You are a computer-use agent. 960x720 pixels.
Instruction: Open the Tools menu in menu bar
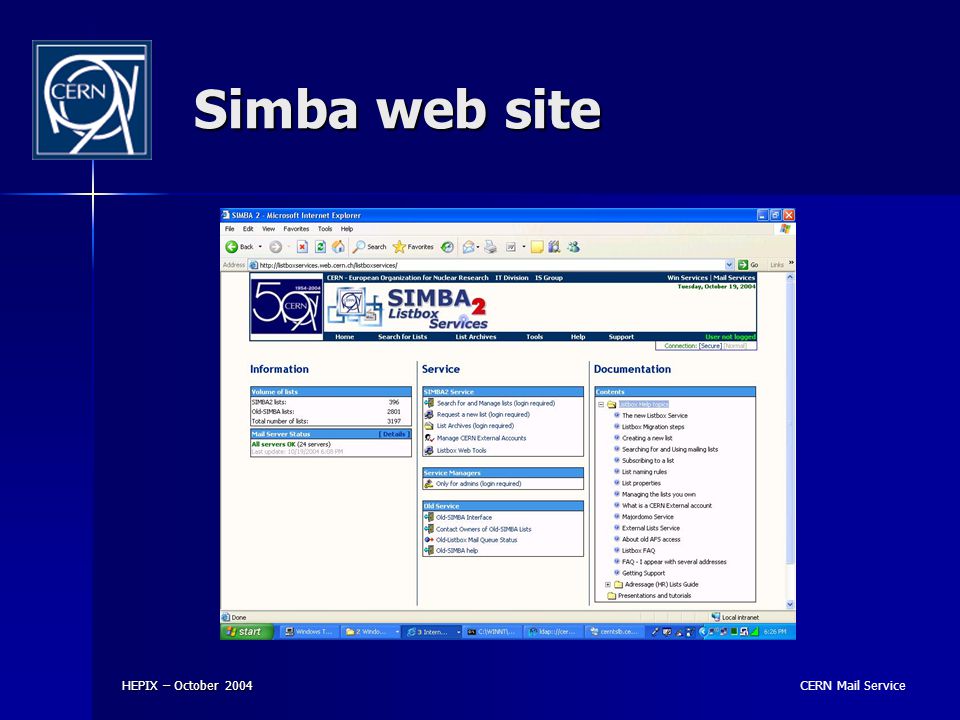pyautogui.click(x=324, y=229)
